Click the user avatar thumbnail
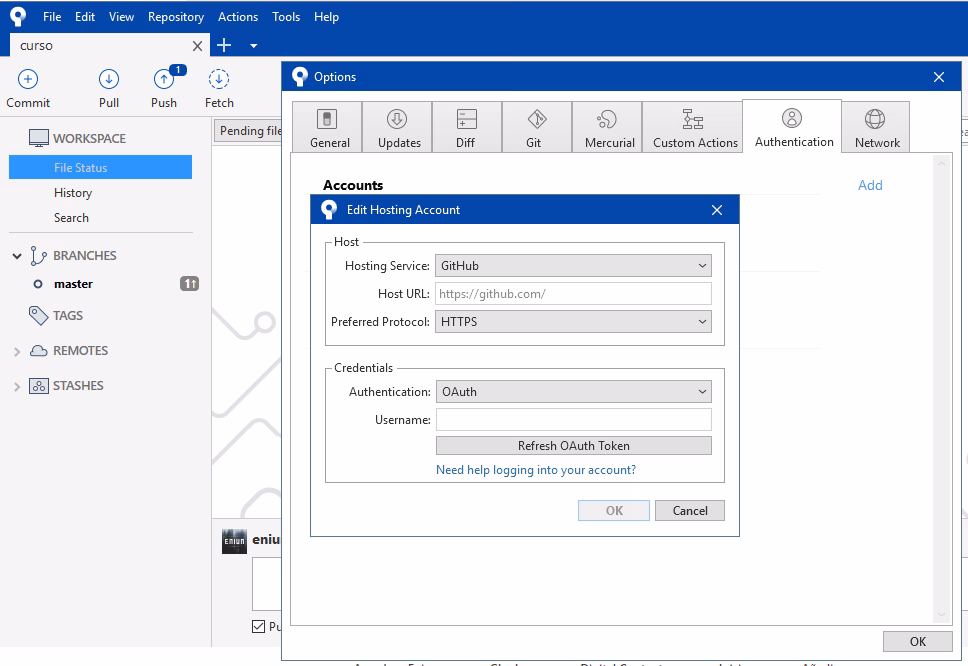 (x=234, y=541)
